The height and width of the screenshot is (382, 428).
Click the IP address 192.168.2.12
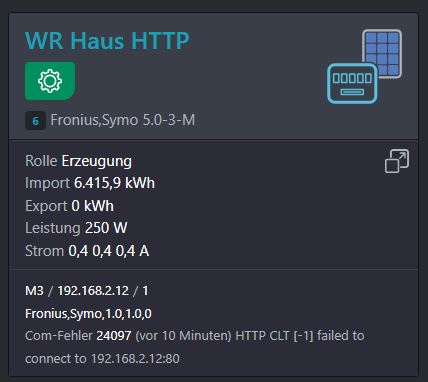(93, 291)
